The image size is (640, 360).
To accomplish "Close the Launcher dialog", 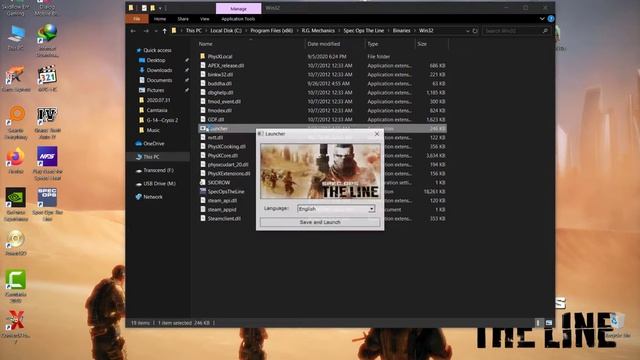I will [x=377, y=133].
